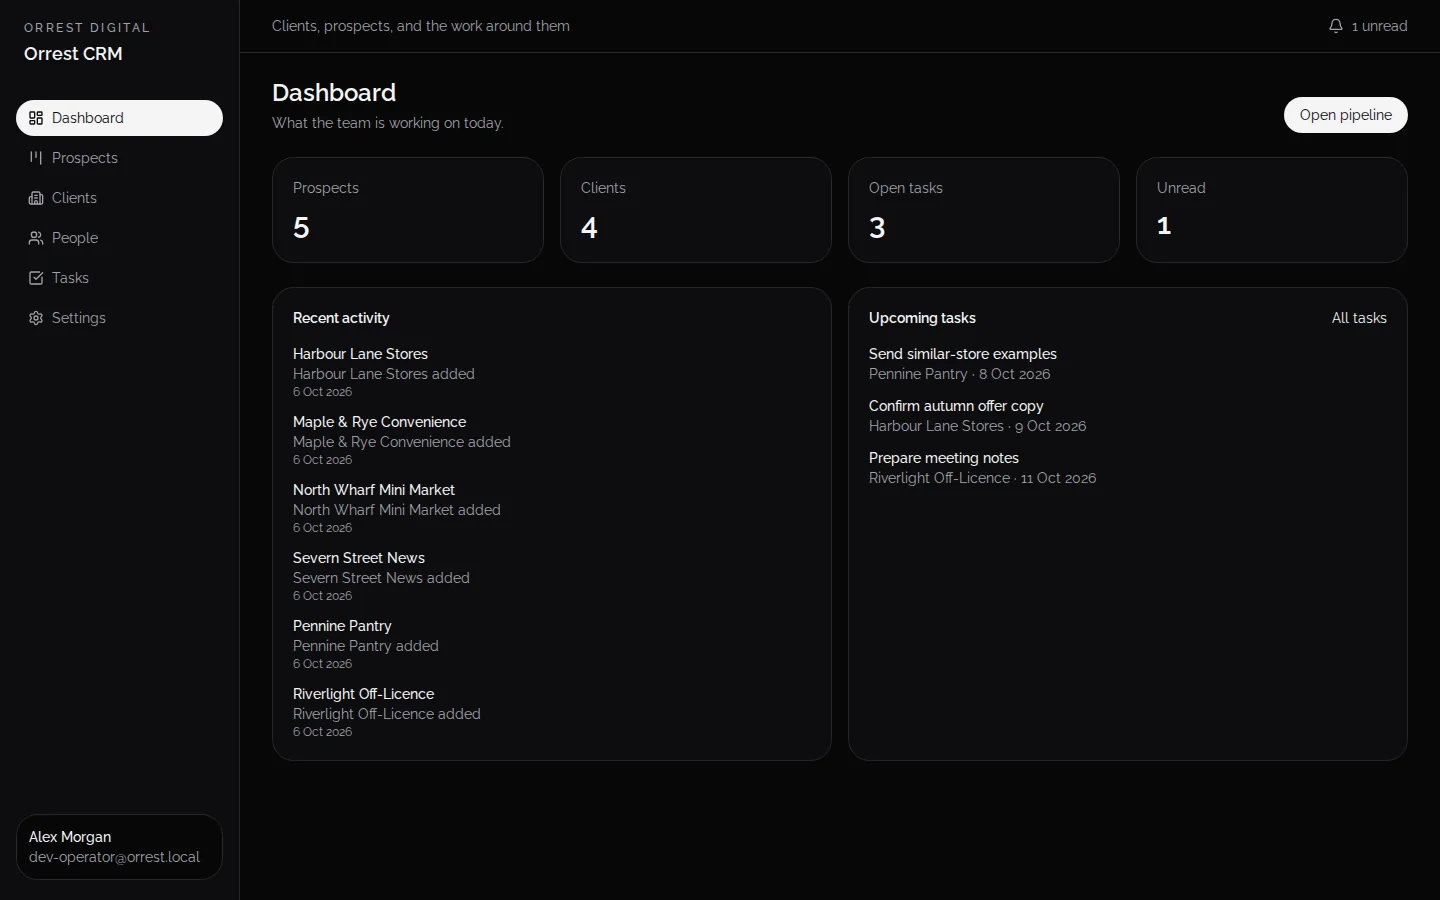Screen dimensions: 1440x900
Task: Click the Settings gear icon
Action: click(x=36, y=318)
